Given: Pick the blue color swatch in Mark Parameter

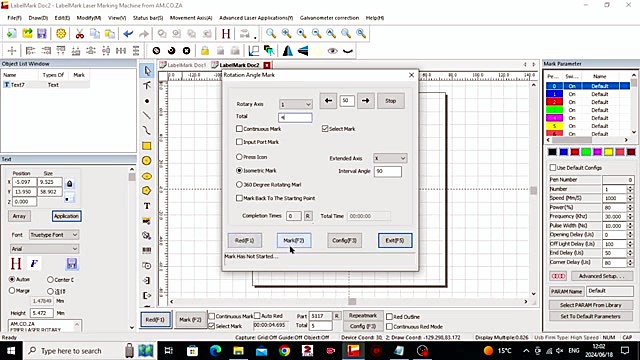Looking at the screenshot, I should click(564, 152).
